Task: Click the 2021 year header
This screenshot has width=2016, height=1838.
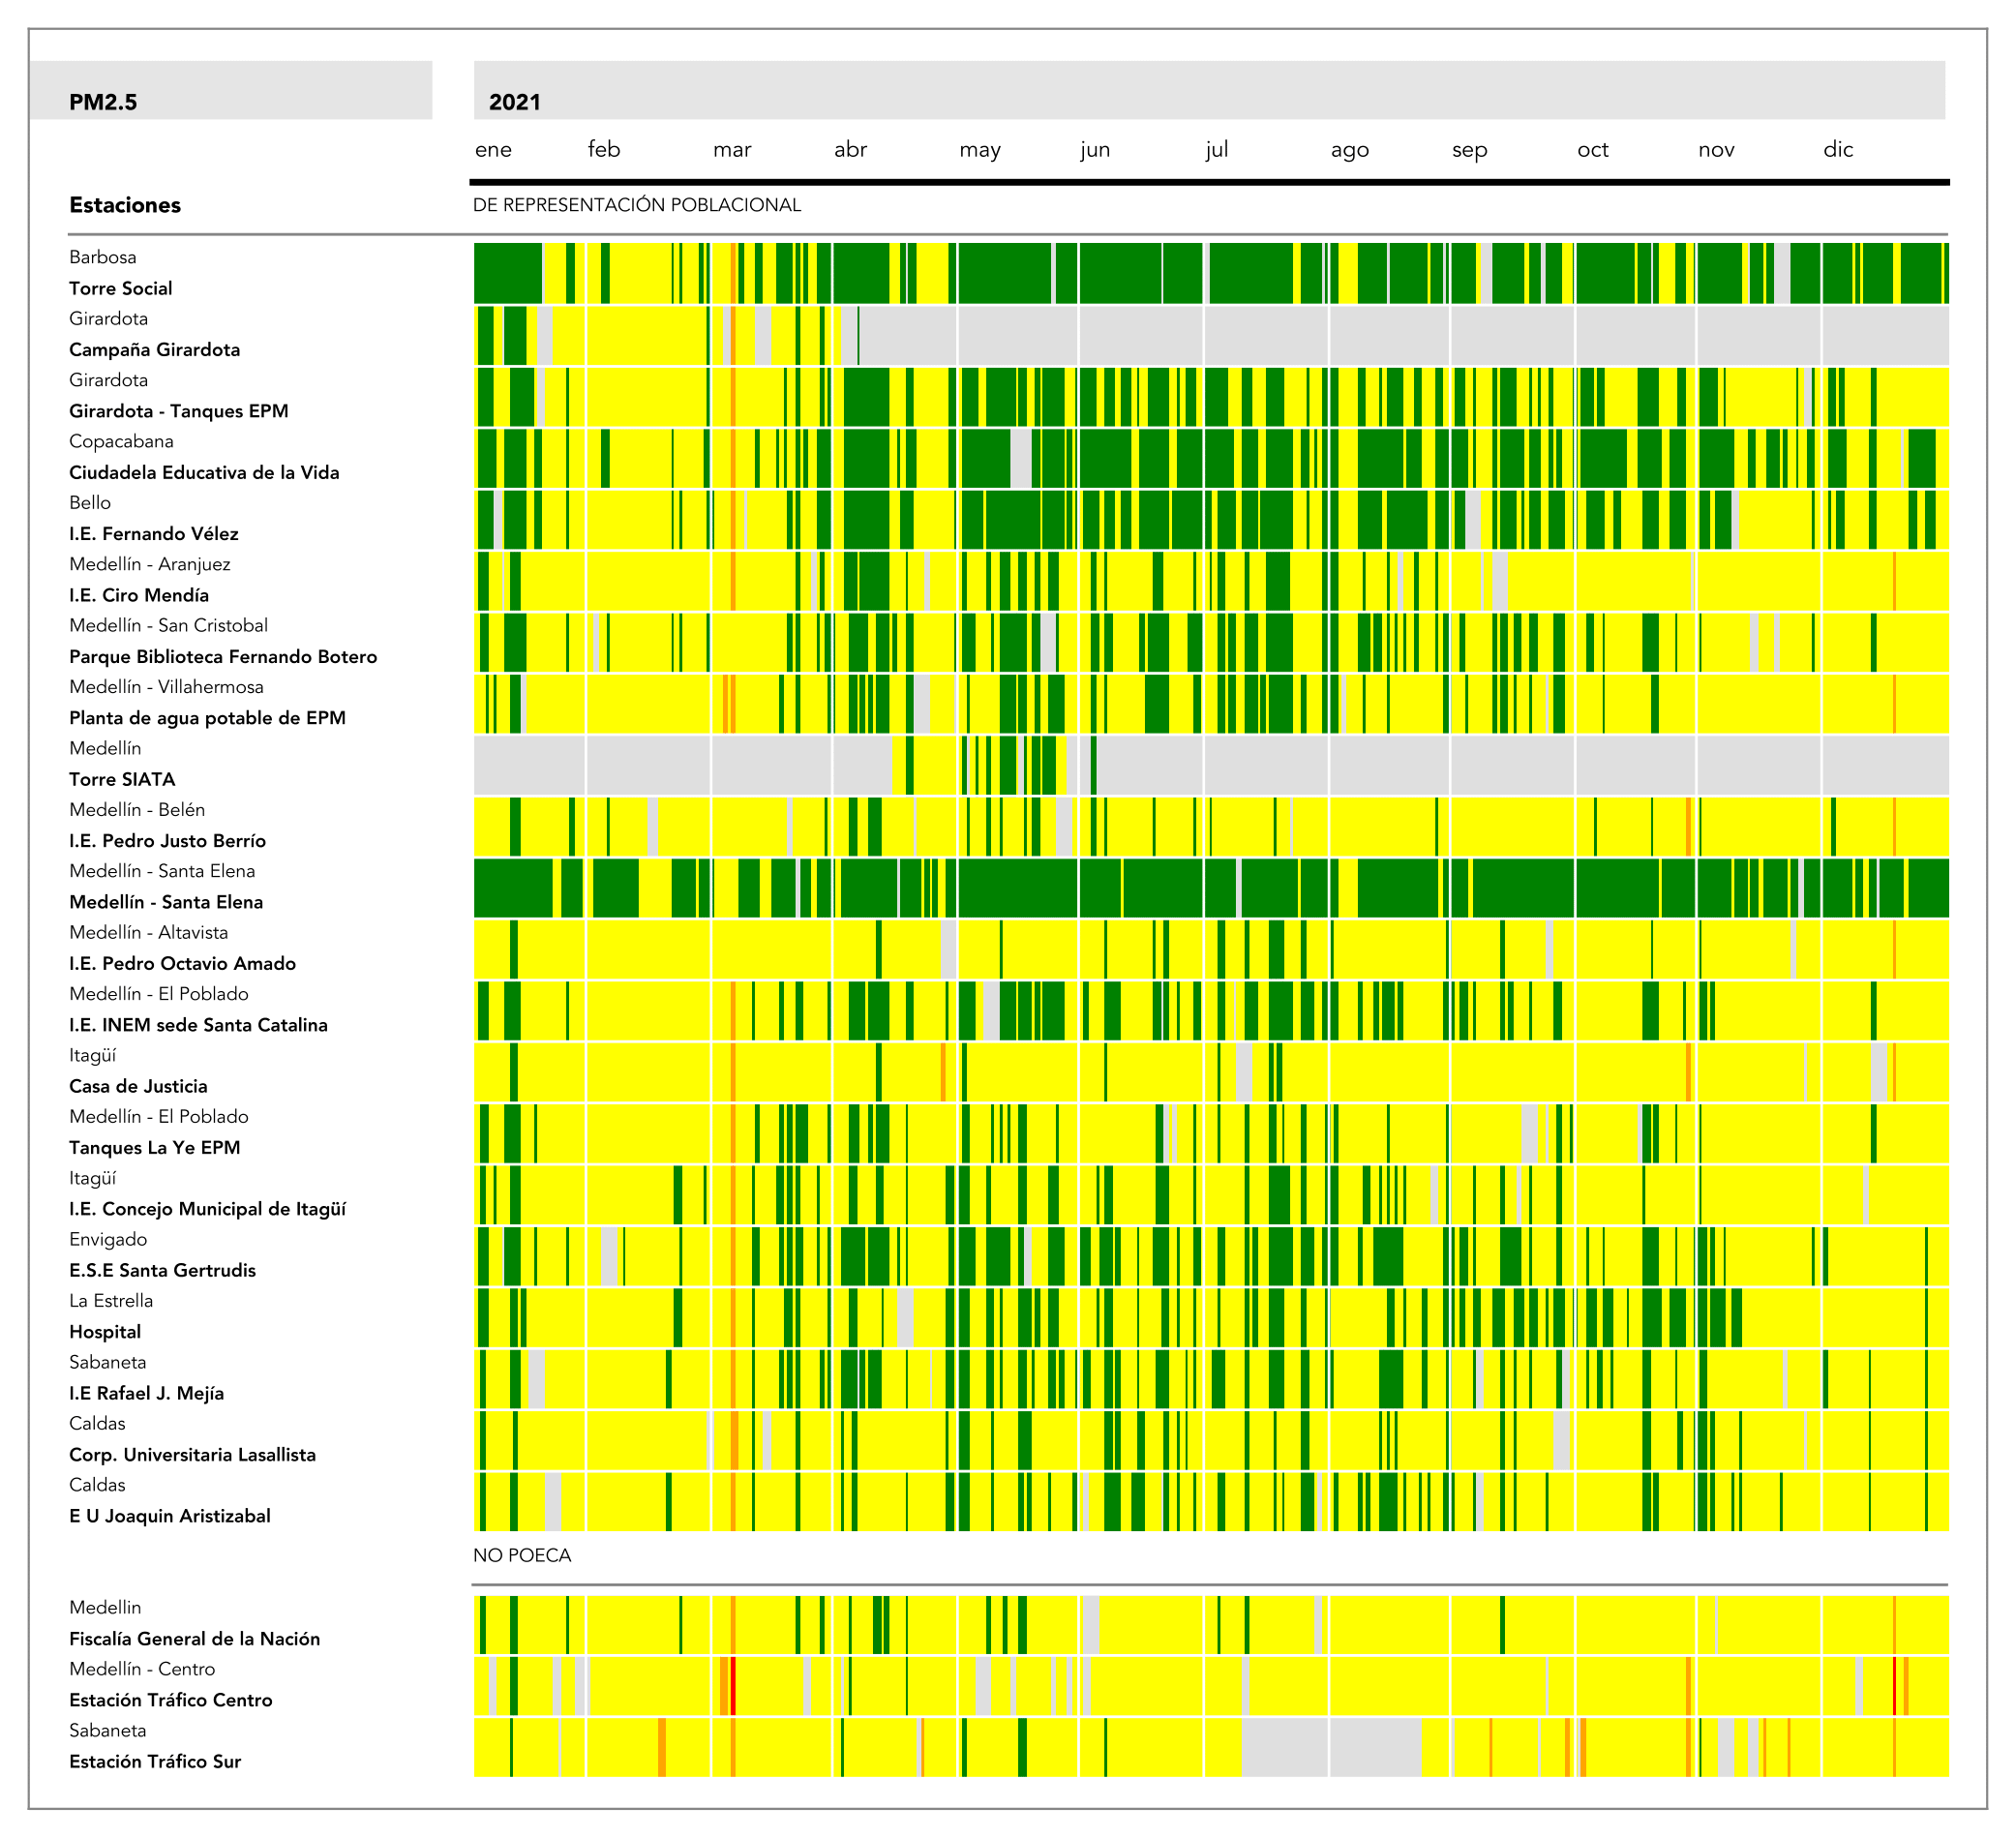Action: 515,102
